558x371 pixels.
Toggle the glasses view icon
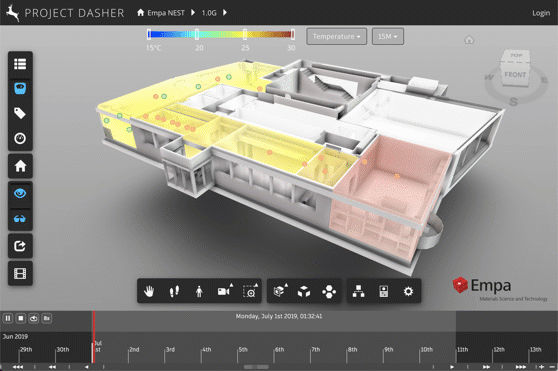[x=20, y=219]
